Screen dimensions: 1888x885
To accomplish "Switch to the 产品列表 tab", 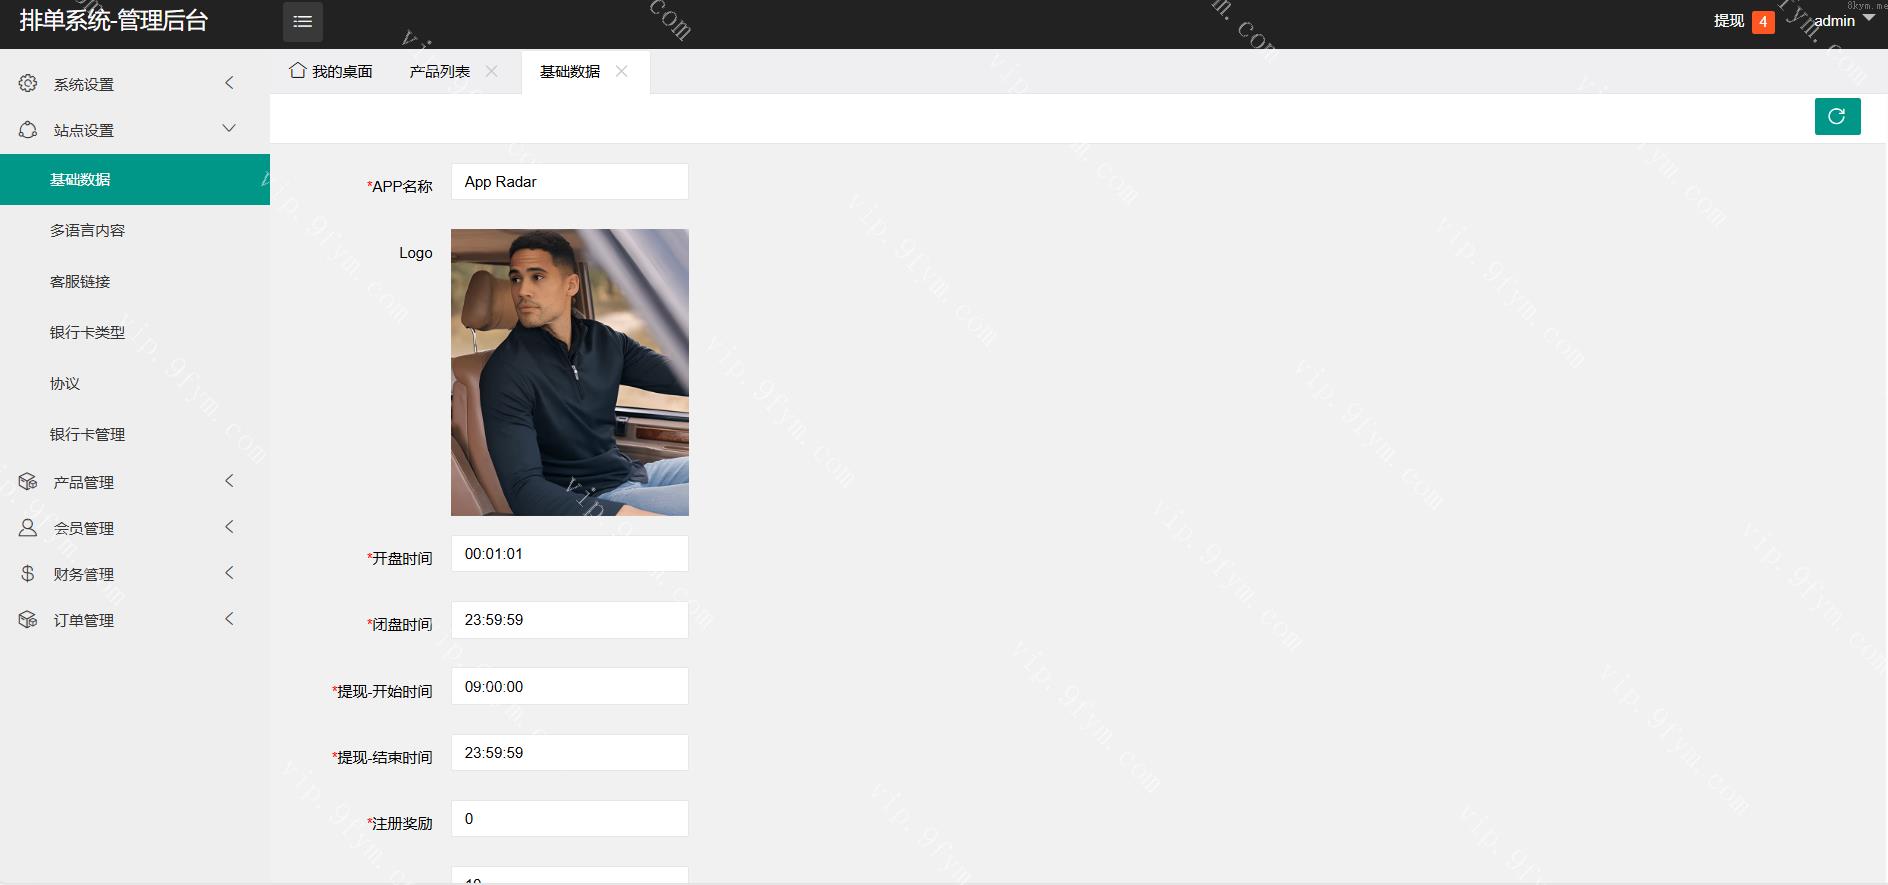I will (x=439, y=72).
